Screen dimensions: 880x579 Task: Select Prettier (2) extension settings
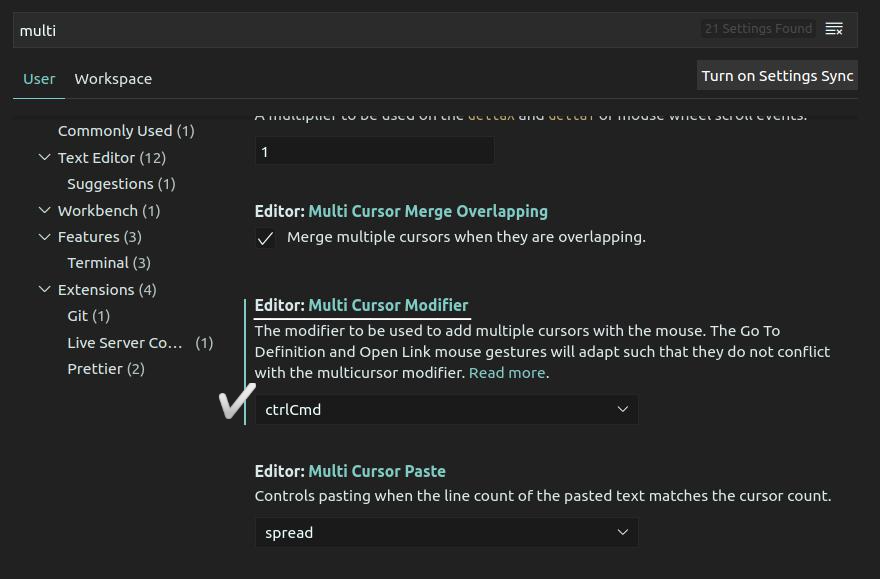coord(106,369)
